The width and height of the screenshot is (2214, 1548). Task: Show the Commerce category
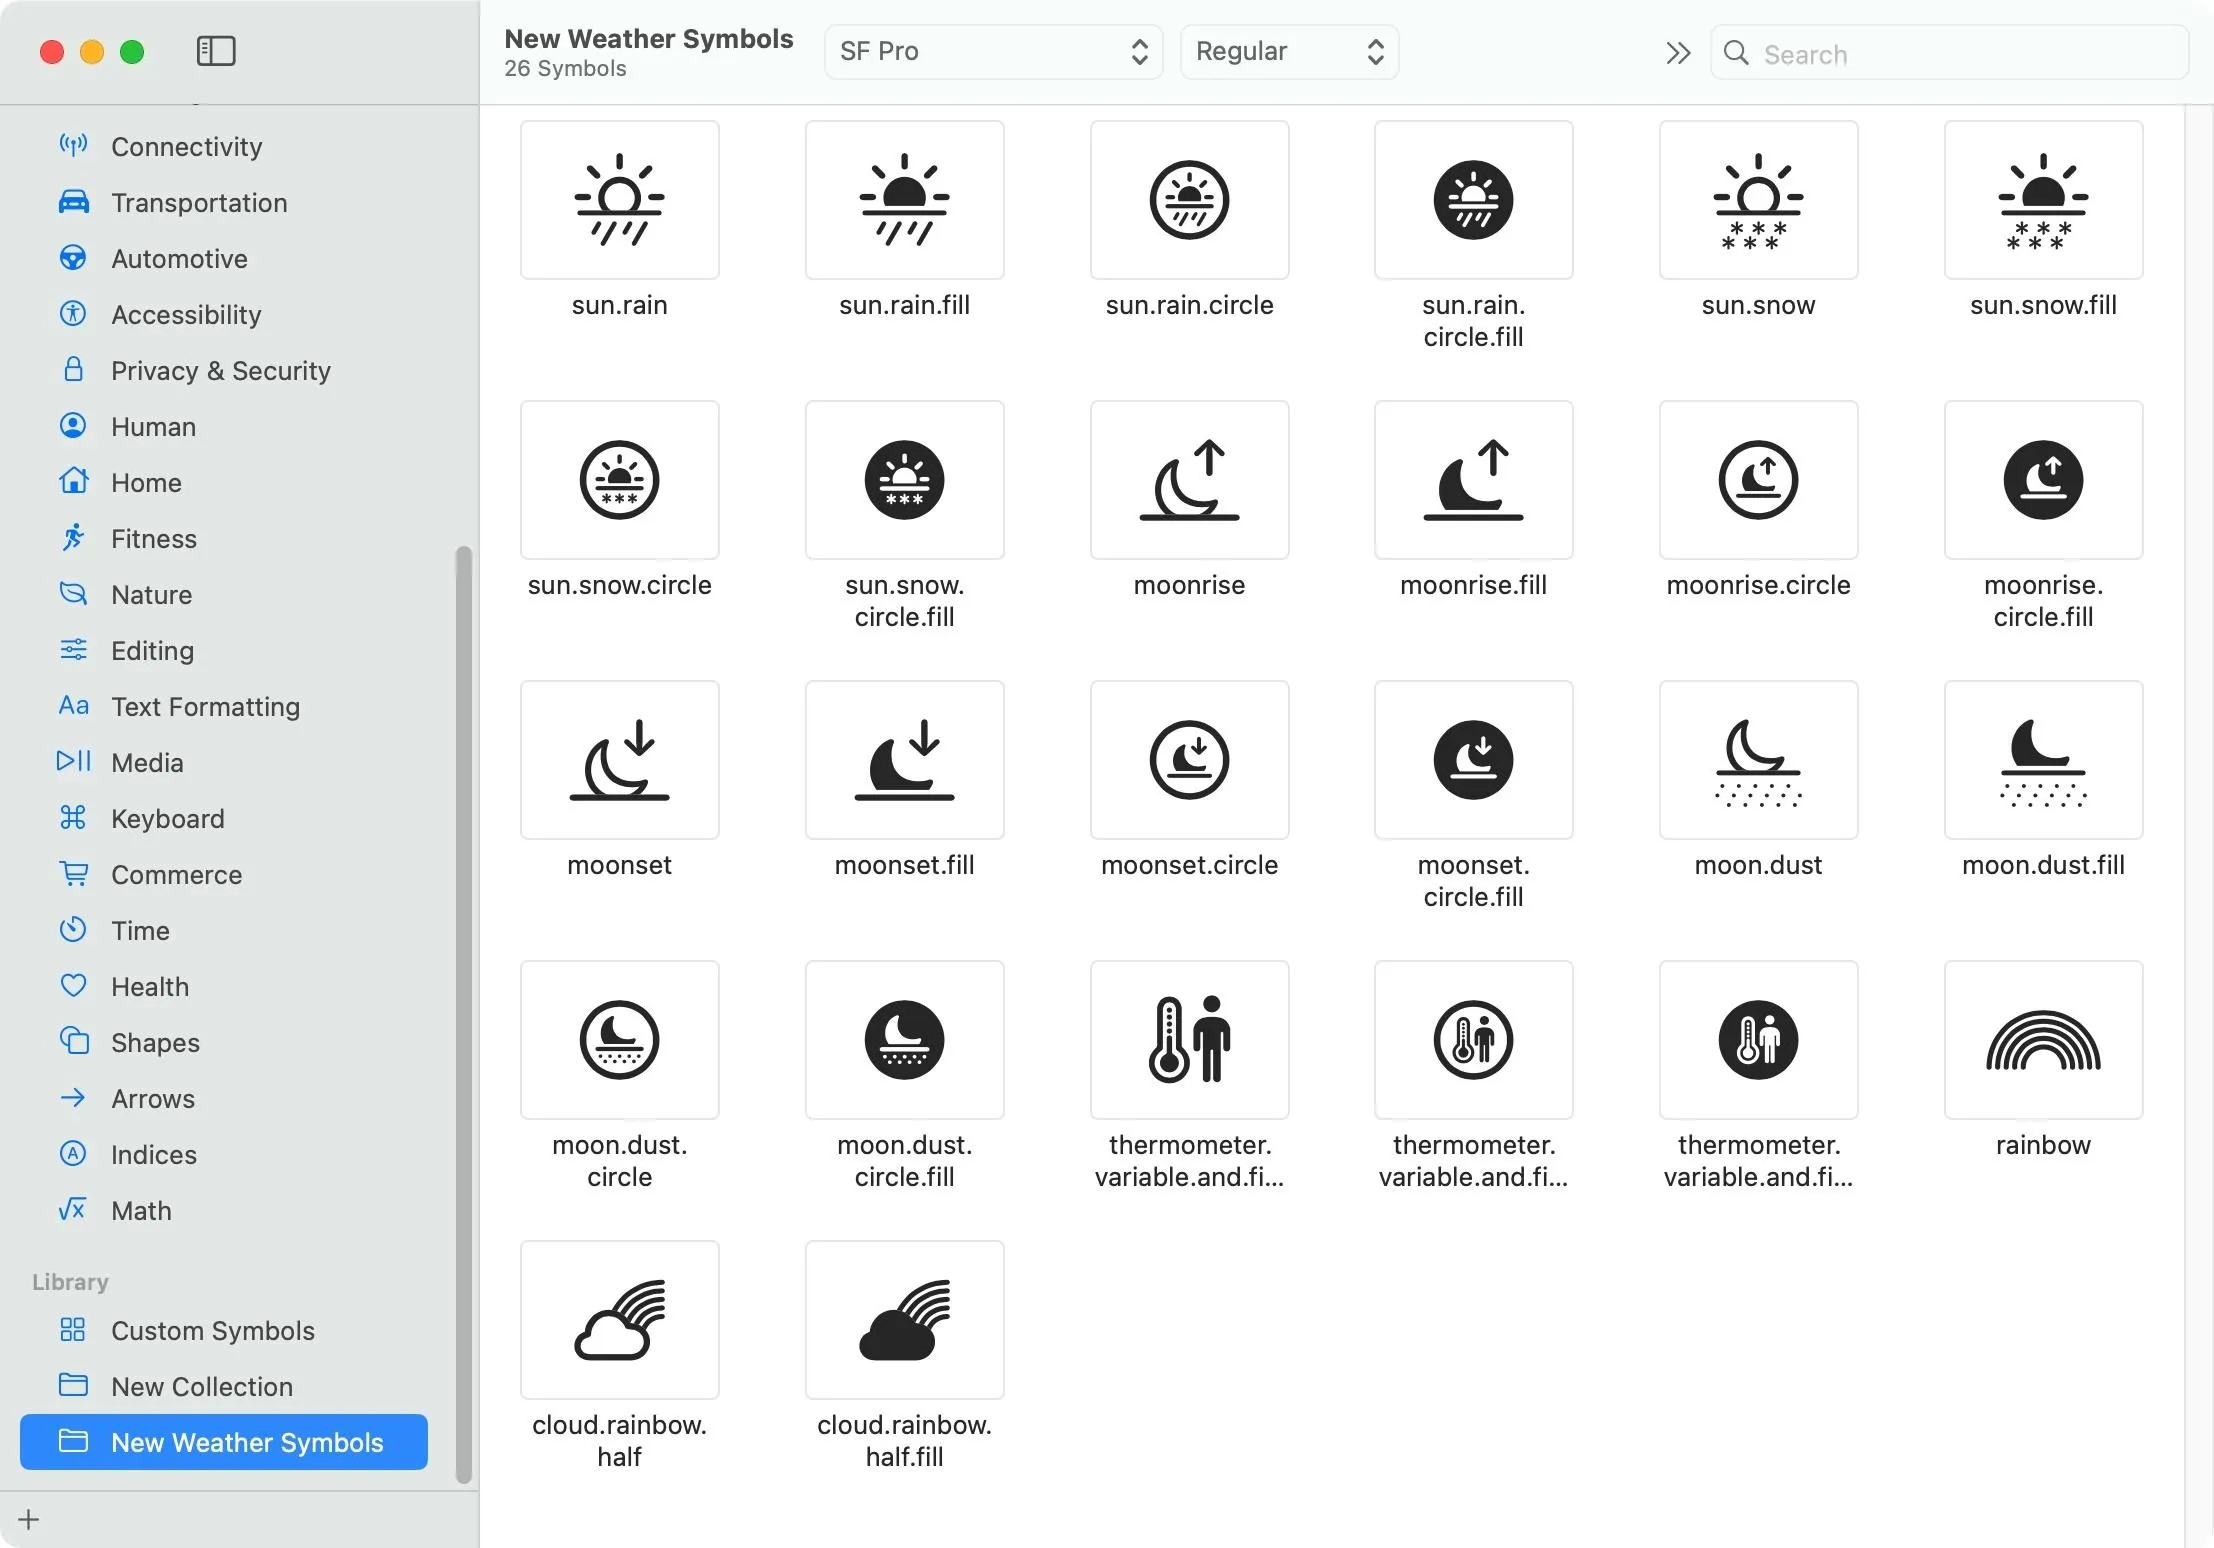pyautogui.click(x=224, y=874)
